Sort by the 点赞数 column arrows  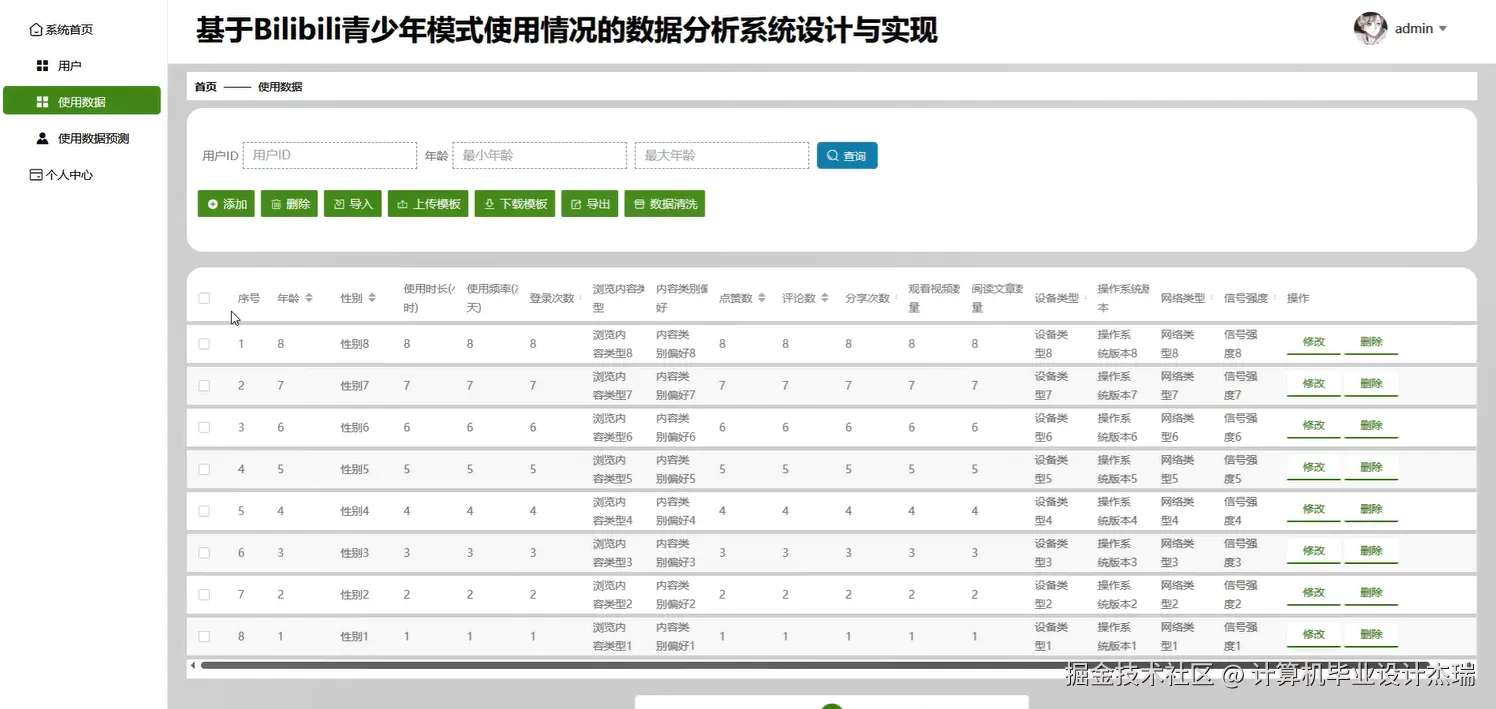762,298
